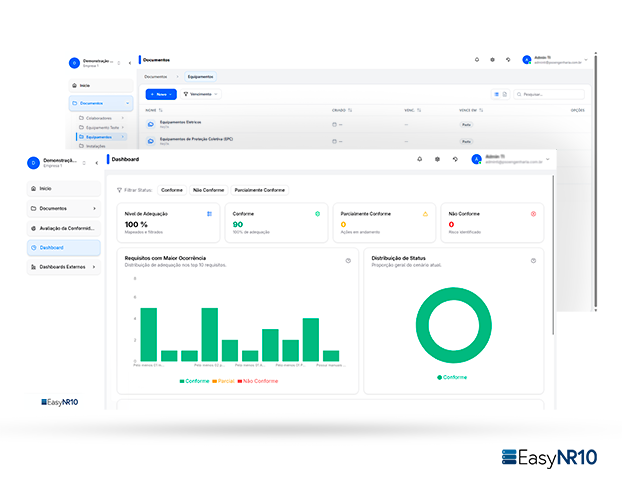Open the Vencimento filter dropdown
This screenshot has height=483, width=622.
[200, 94]
